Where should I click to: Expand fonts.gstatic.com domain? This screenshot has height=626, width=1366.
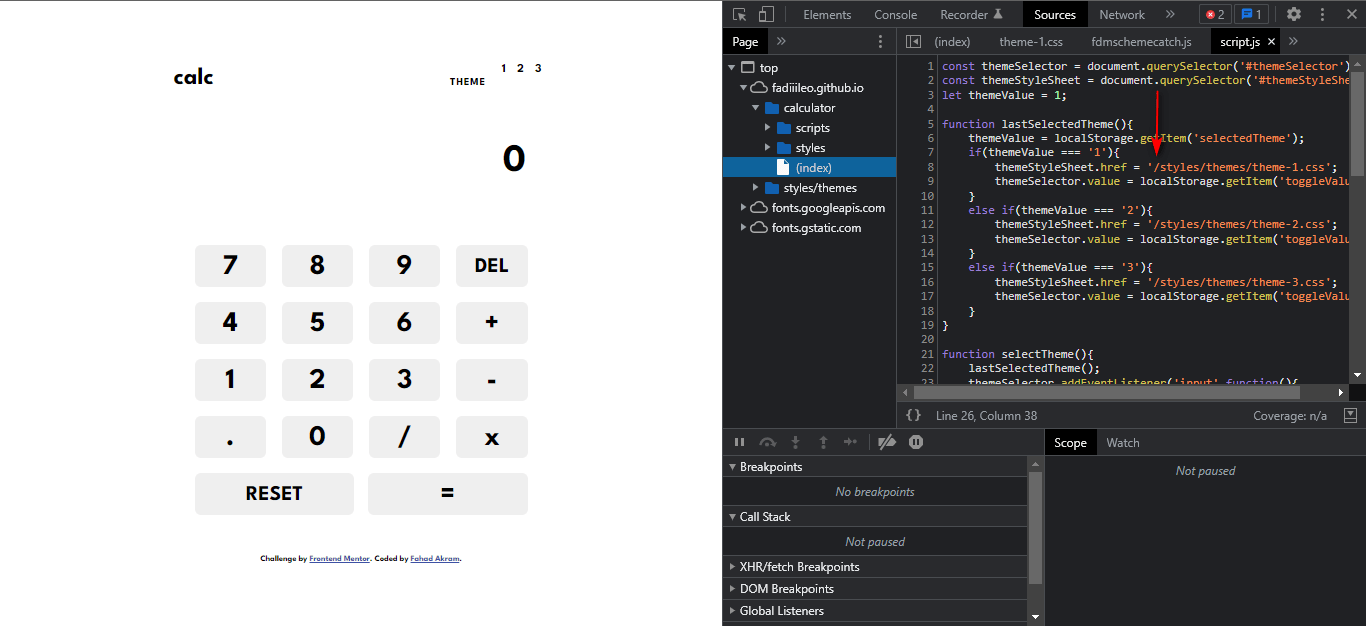click(x=743, y=228)
